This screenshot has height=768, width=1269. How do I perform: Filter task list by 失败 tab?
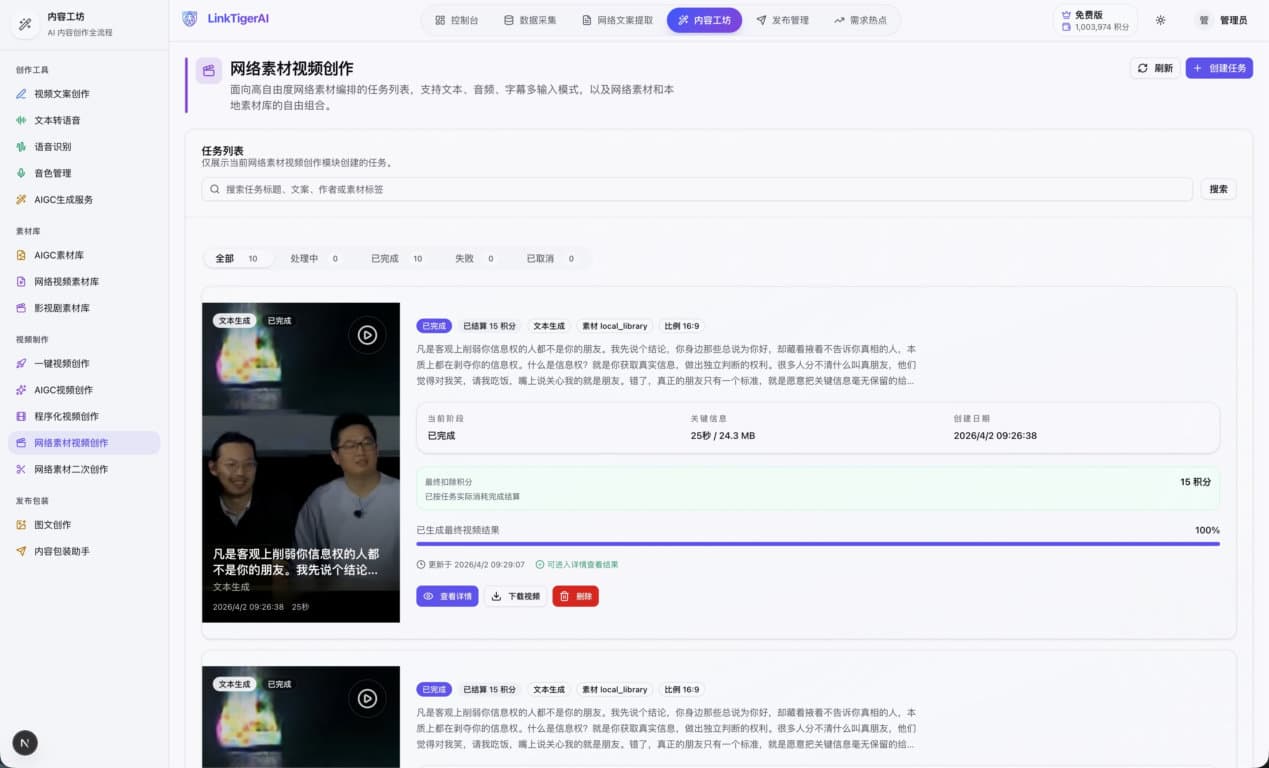click(x=474, y=259)
